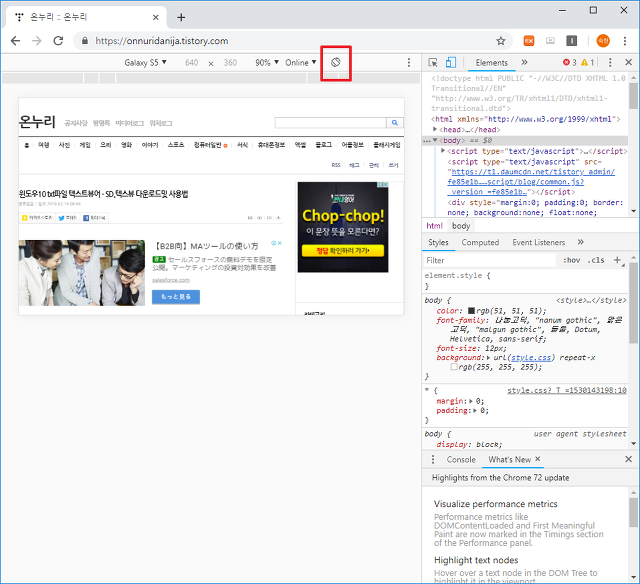Viewport: 640px width, 584px height.
Task: Toggle the device toolbar icon in DevTools
Action: click(451, 62)
